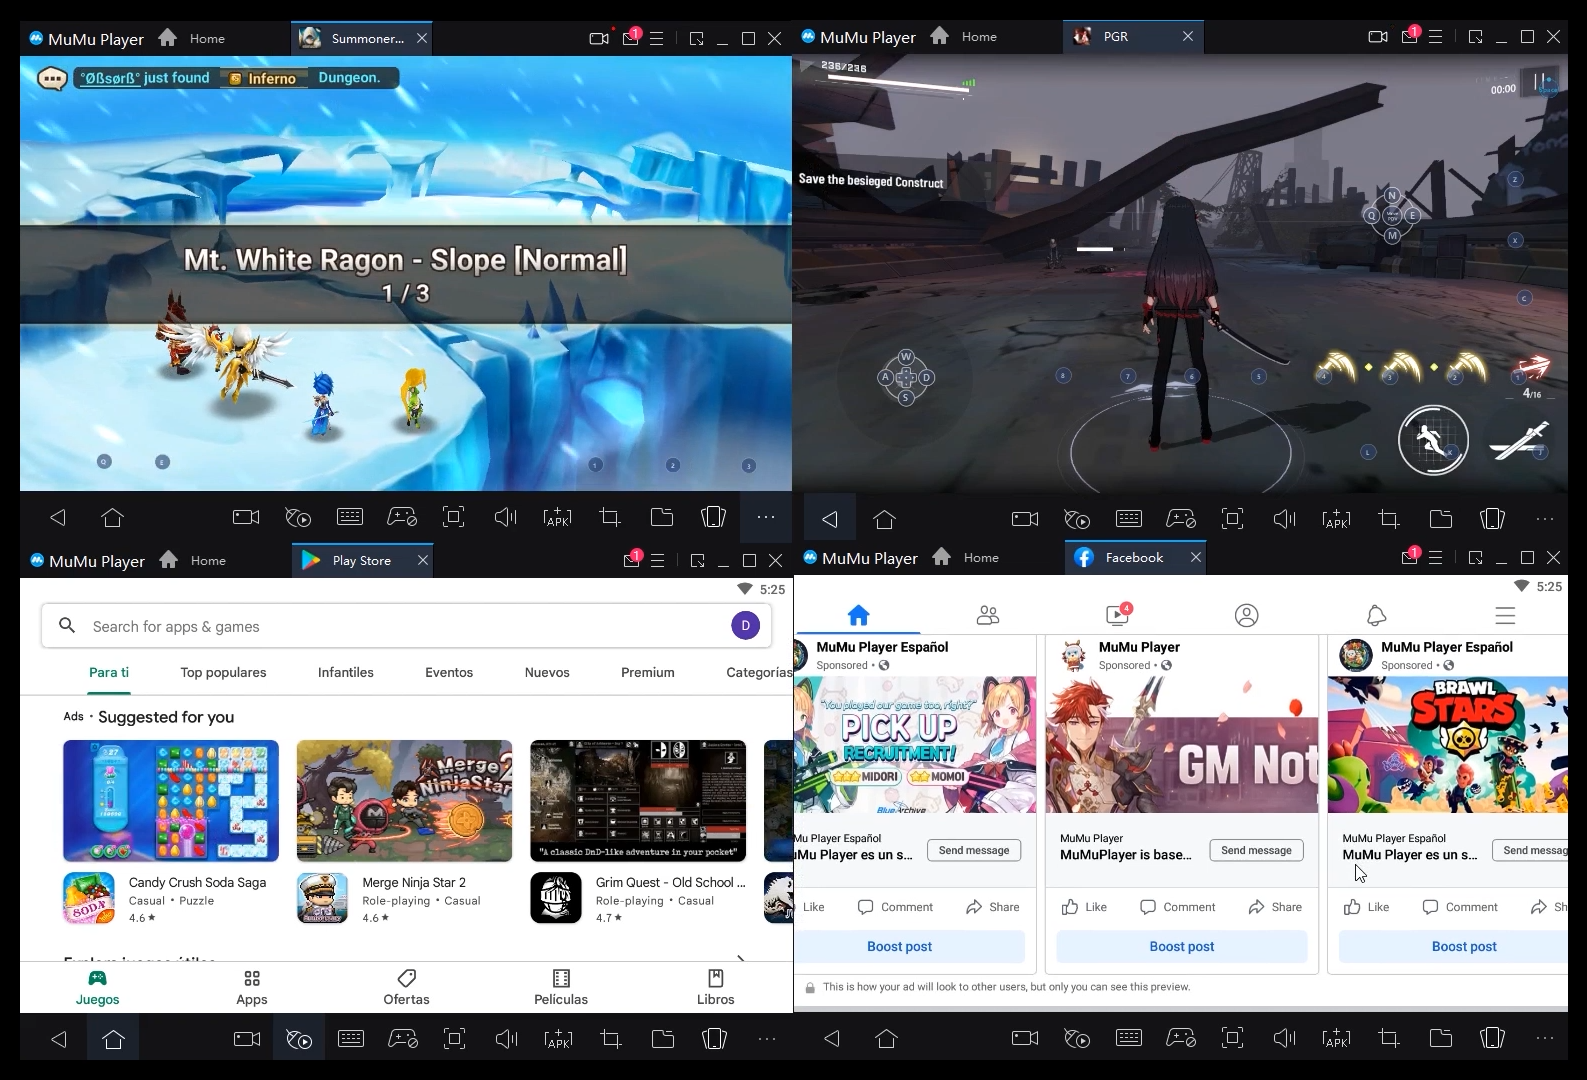The width and height of the screenshot is (1587, 1080).
Task: Select Infantiles tab in Play Store
Action: 346,672
